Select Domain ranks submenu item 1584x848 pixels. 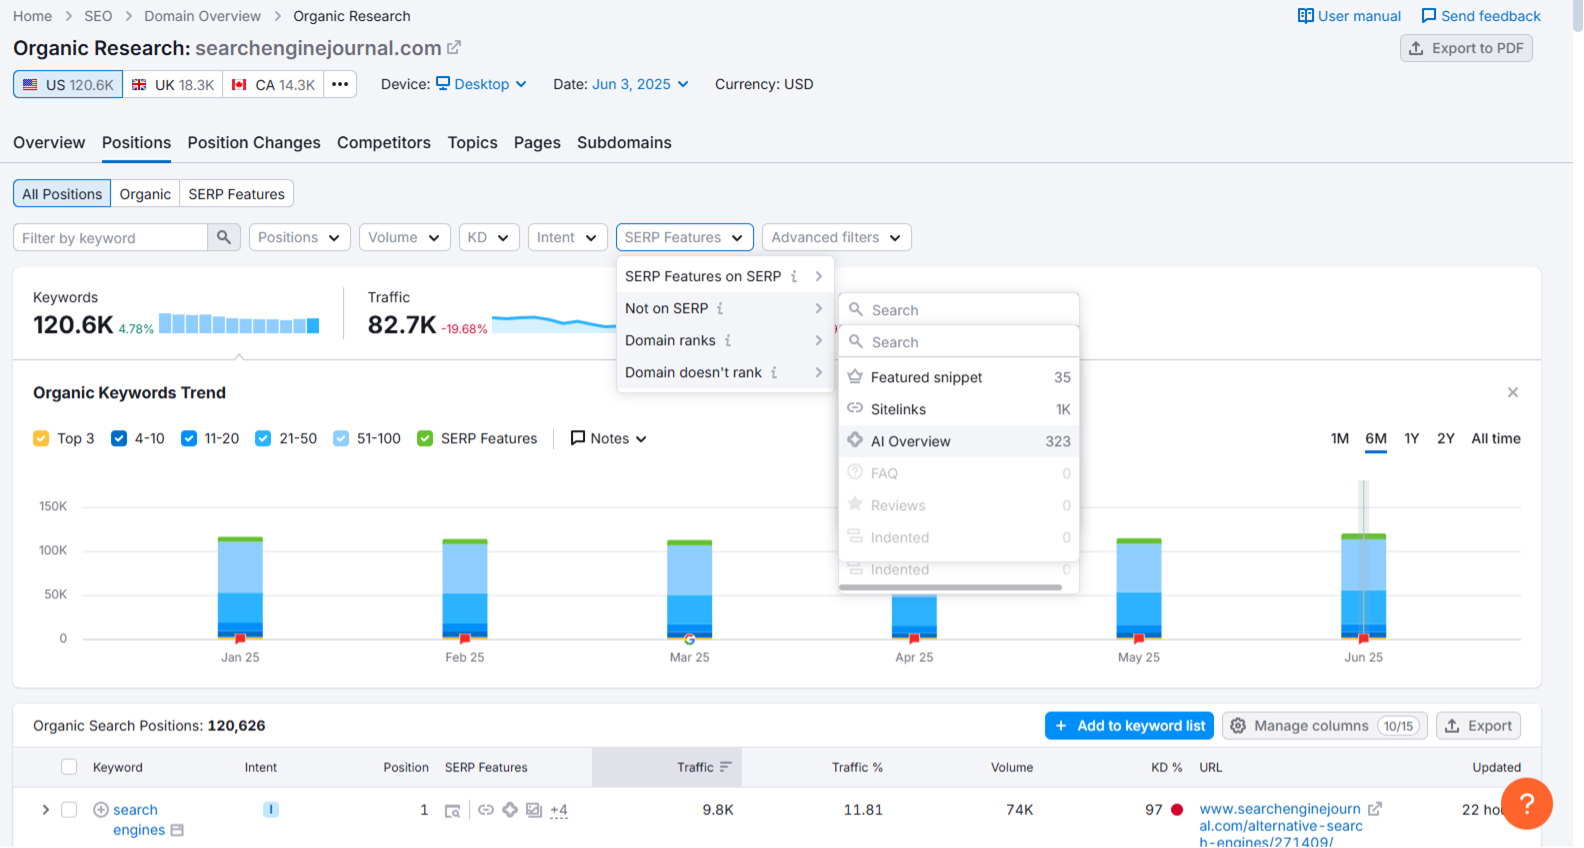(x=725, y=340)
